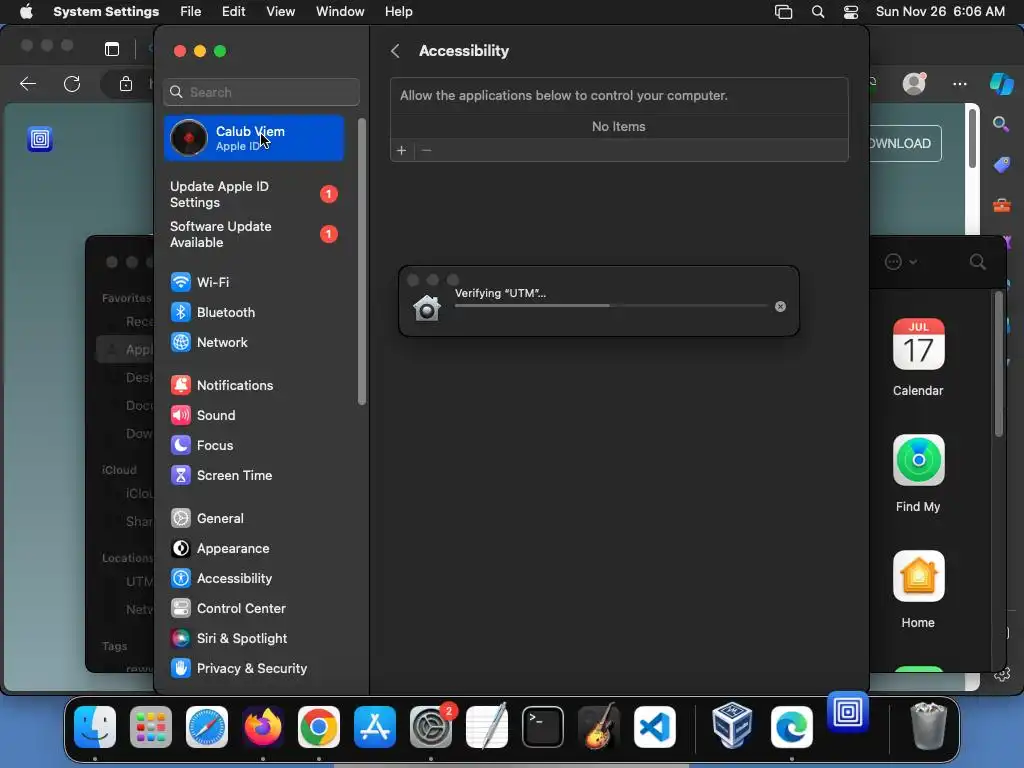The height and width of the screenshot is (768, 1024).
Task: Open Finder from the Dock
Action: click(x=95, y=727)
